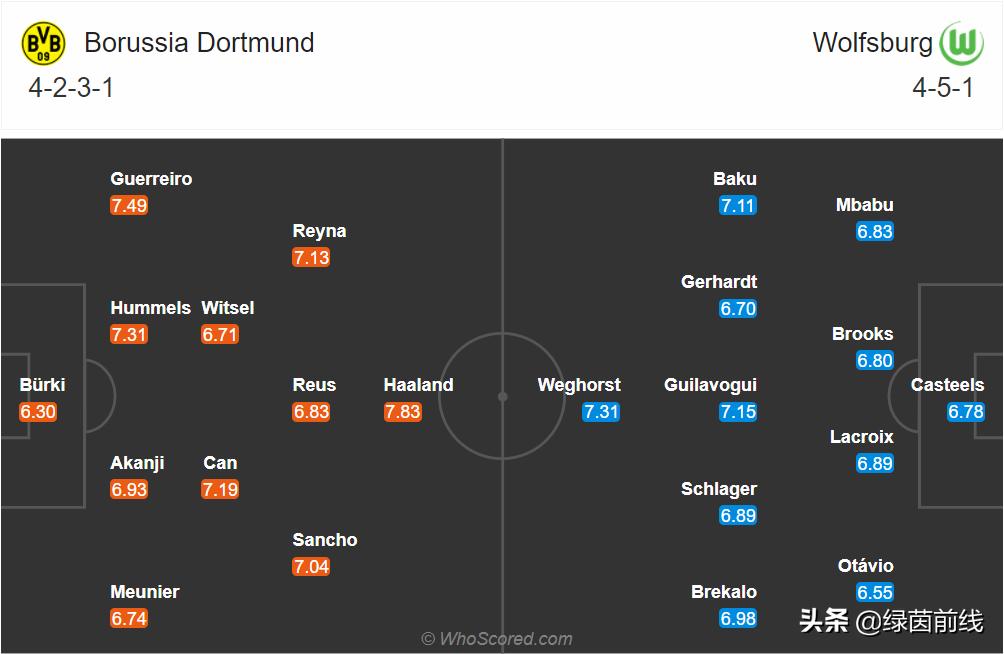This screenshot has width=1004, height=654.
Task: Click Dortmund's 4-2-3-1 formation label
Action: (71, 88)
